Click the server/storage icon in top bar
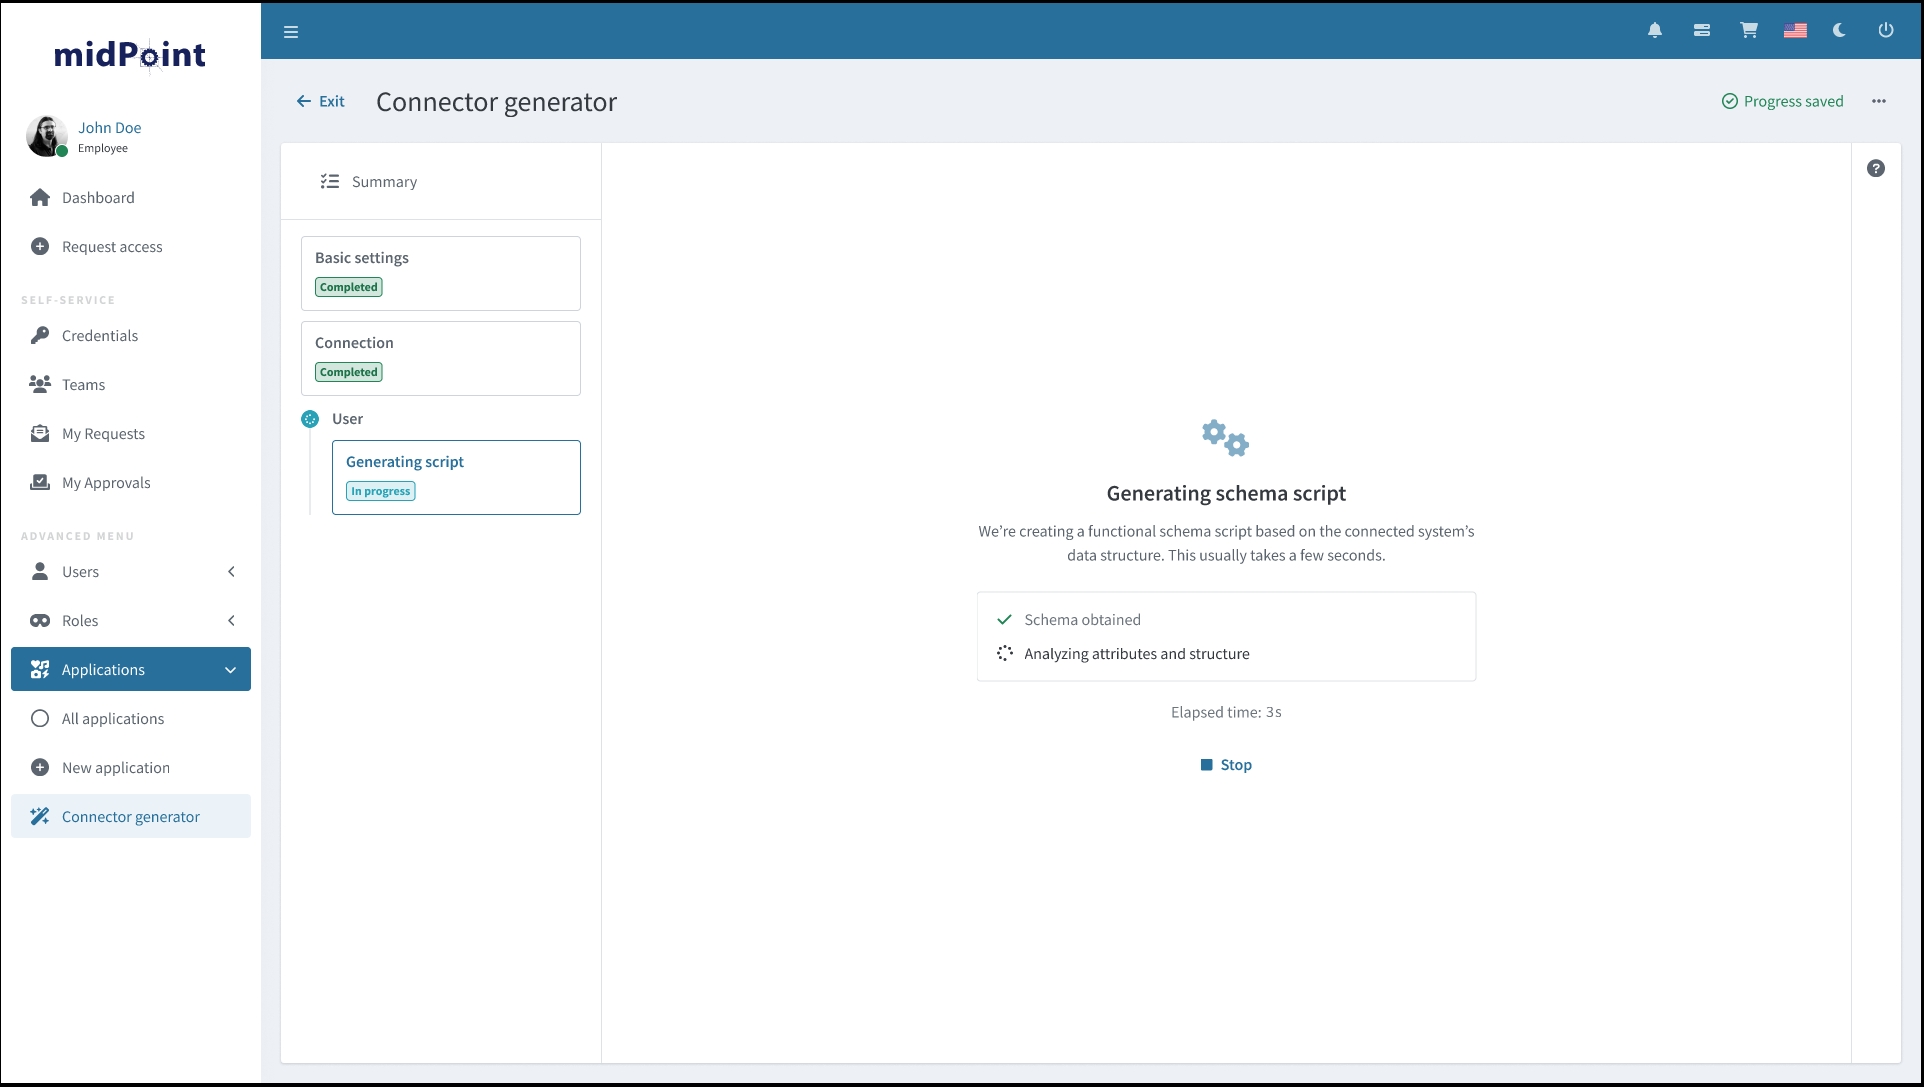 (1701, 31)
